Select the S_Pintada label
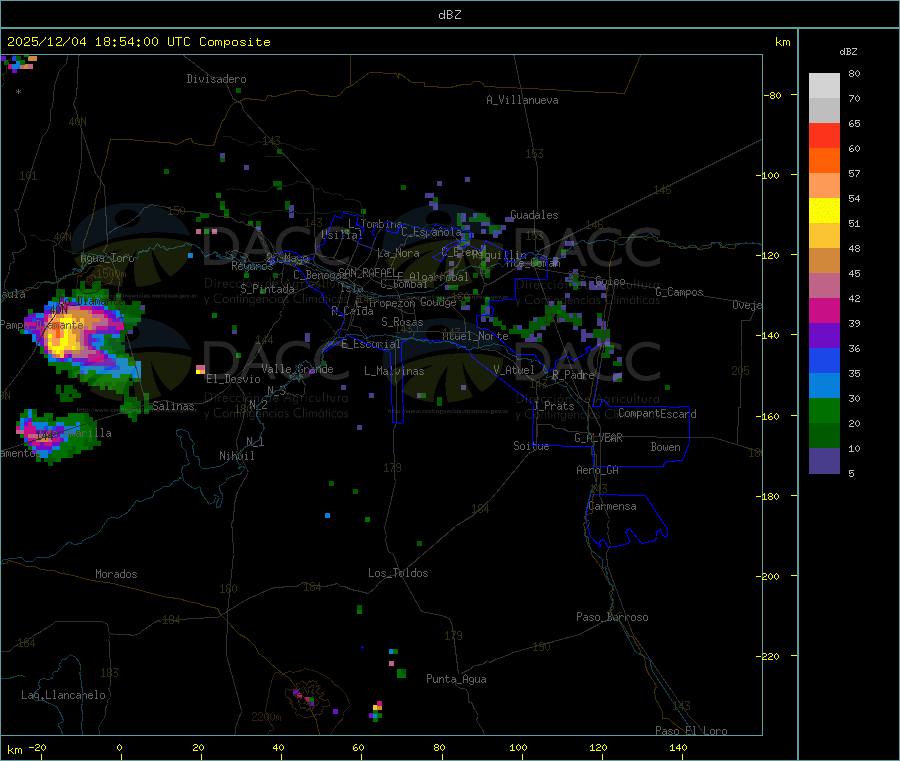Screen dimensions: 900x761 267,289
